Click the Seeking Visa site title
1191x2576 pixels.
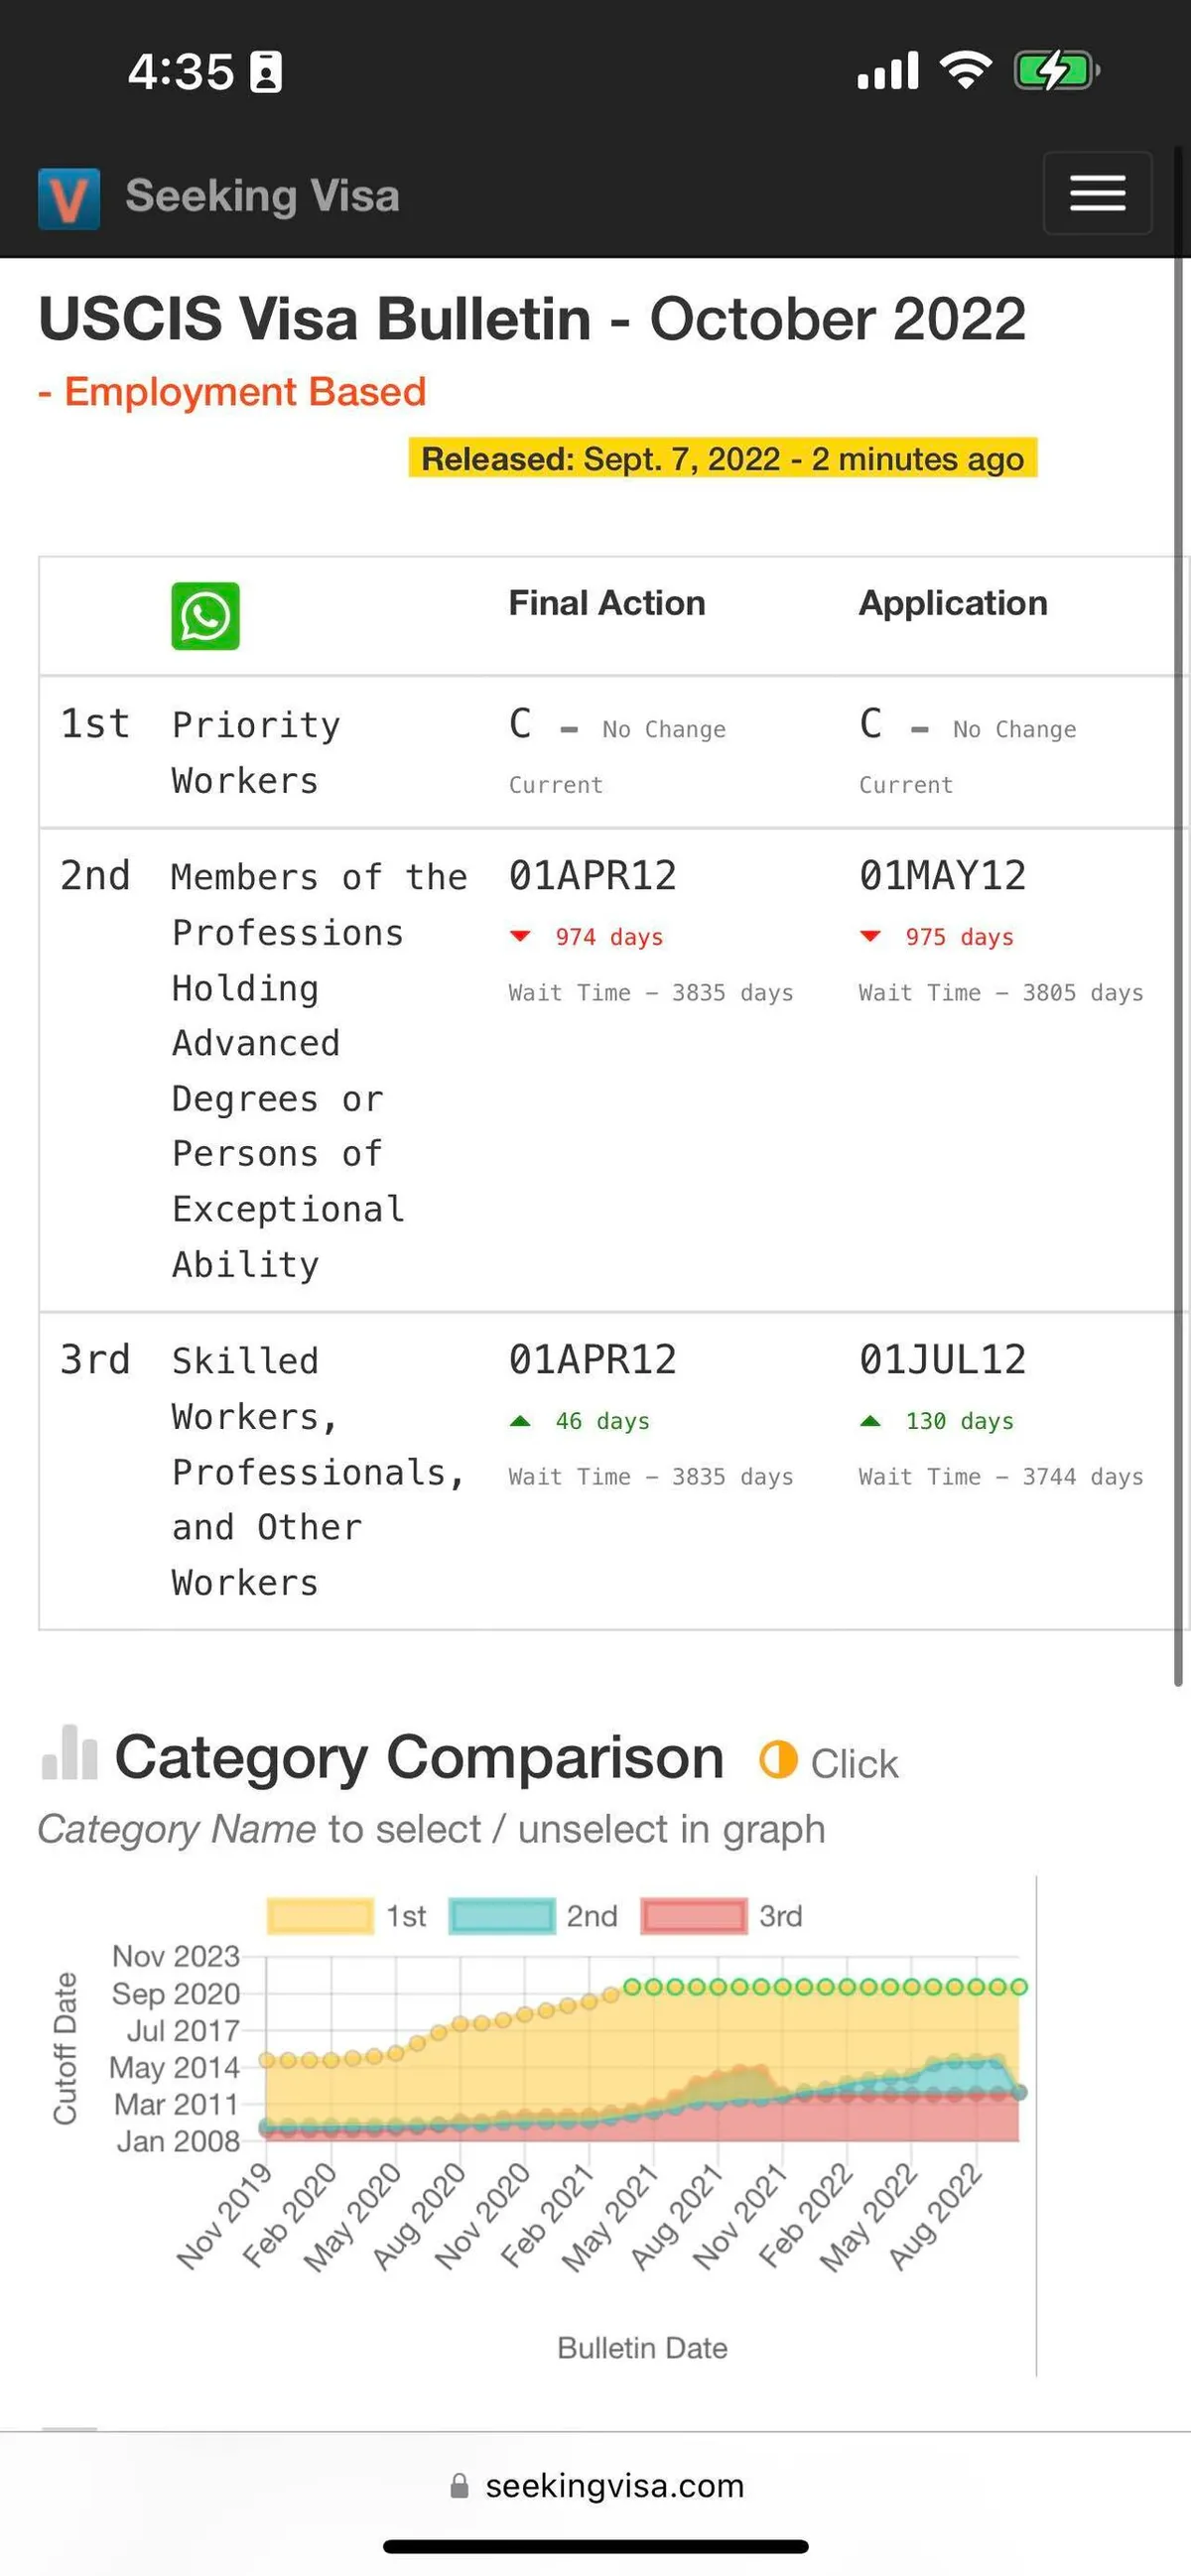(x=262, y=196)
